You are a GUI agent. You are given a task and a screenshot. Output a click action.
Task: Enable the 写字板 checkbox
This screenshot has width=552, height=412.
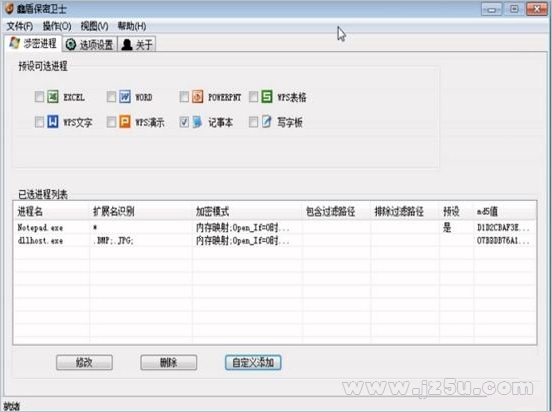(253, 122)
